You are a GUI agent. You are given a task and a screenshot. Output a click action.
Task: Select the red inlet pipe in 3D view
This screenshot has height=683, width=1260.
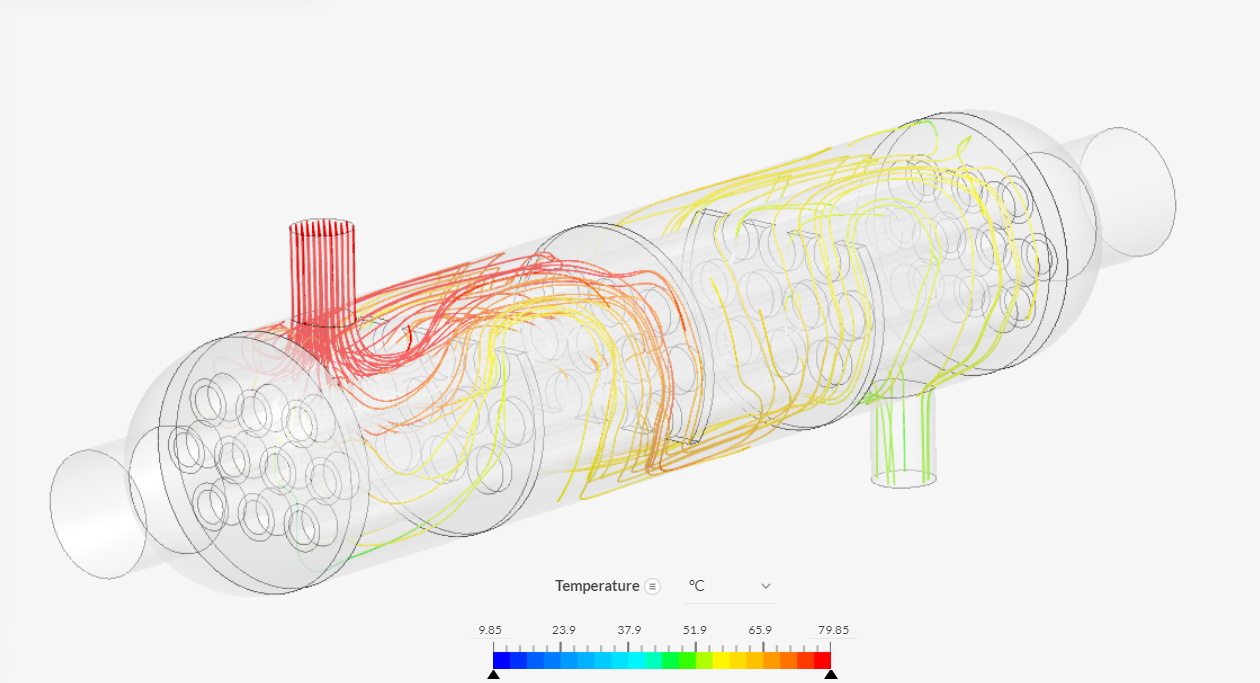(322, 272)
